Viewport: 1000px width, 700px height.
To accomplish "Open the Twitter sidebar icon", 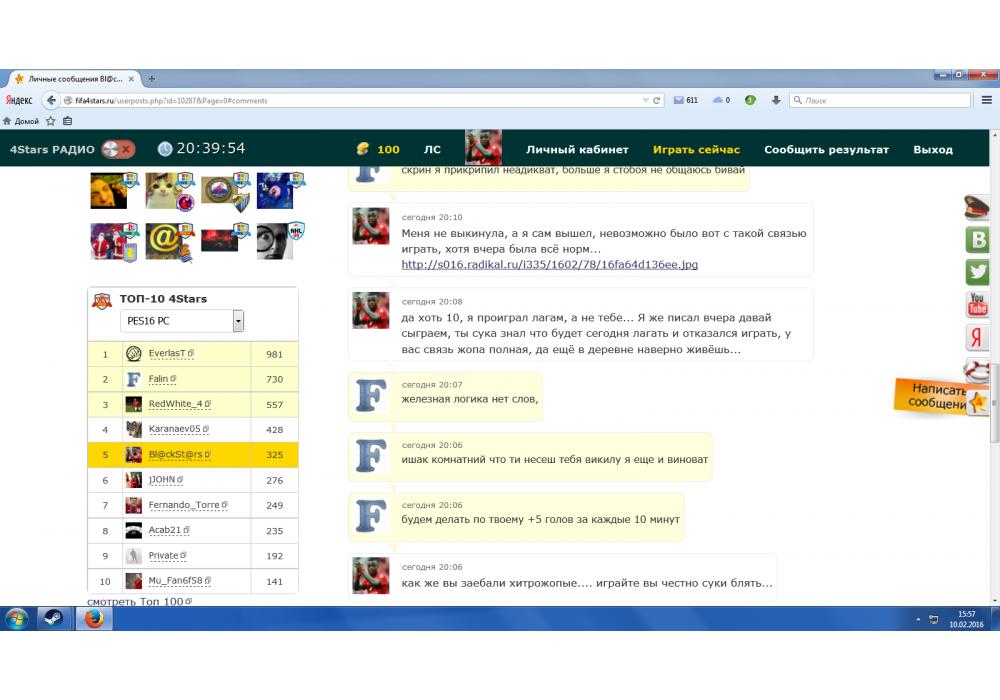I will point(977,272).
